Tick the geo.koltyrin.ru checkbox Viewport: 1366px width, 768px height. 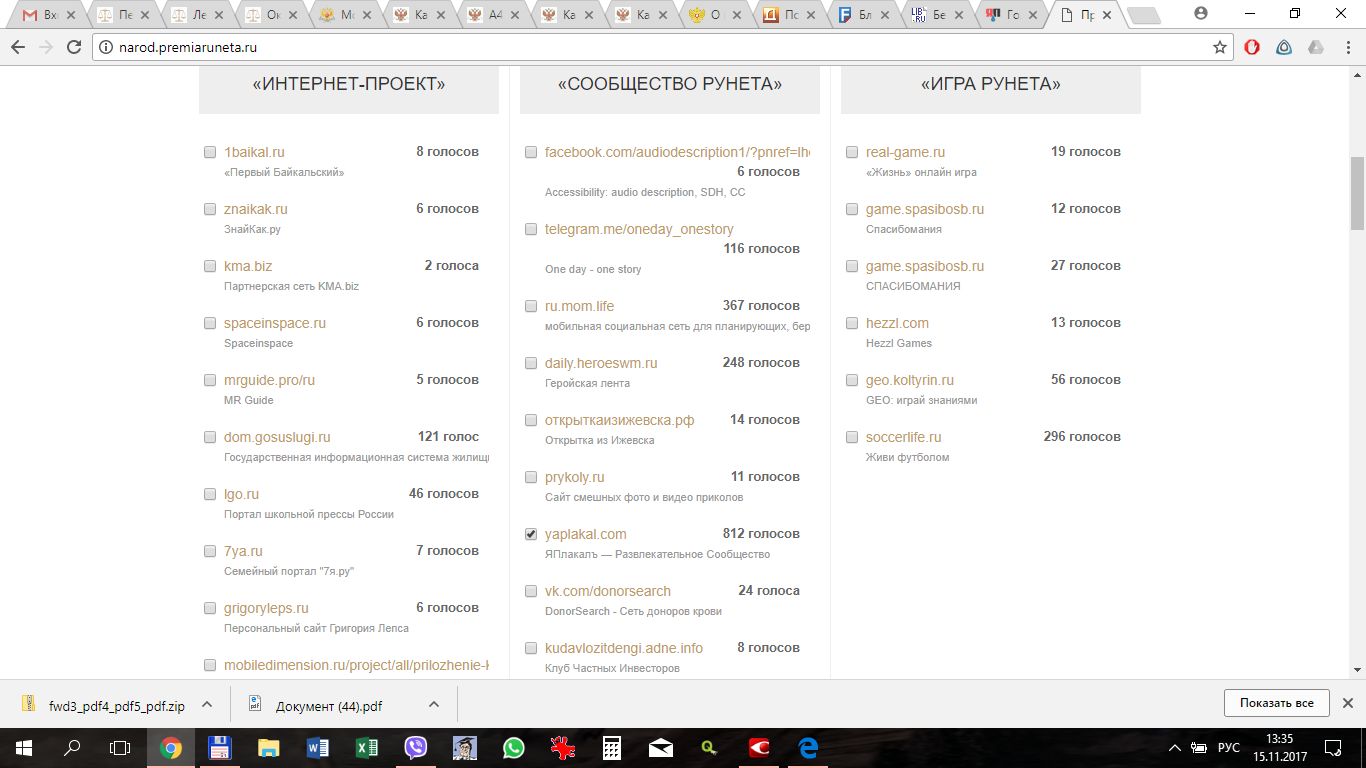pyautogui.click(x=852, y=381)
